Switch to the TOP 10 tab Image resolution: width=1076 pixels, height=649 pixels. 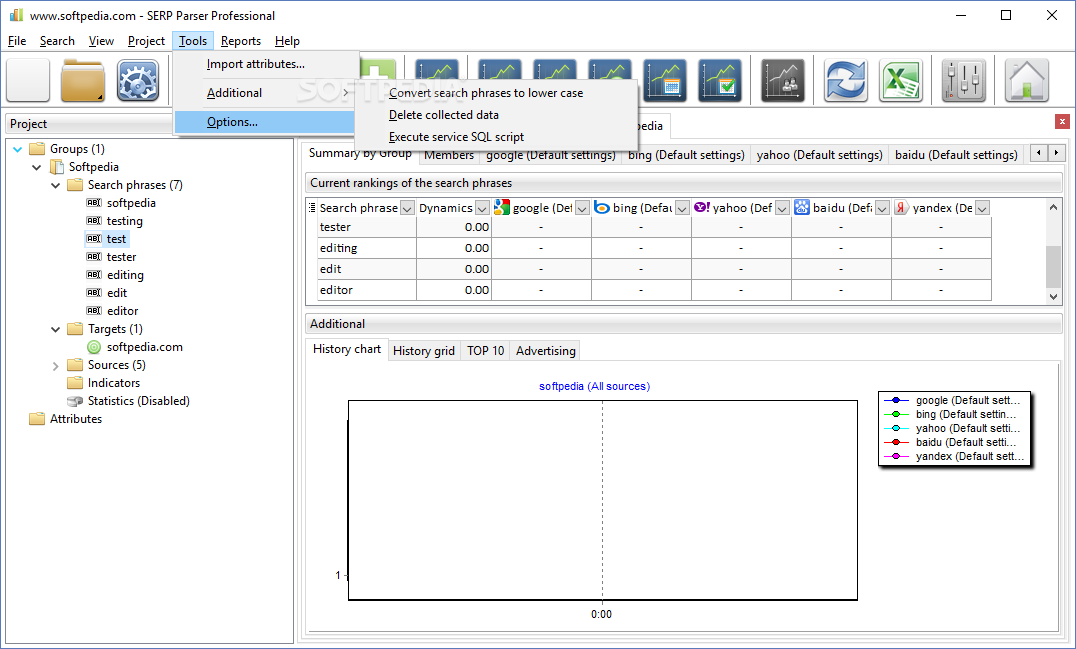(486, 351)
